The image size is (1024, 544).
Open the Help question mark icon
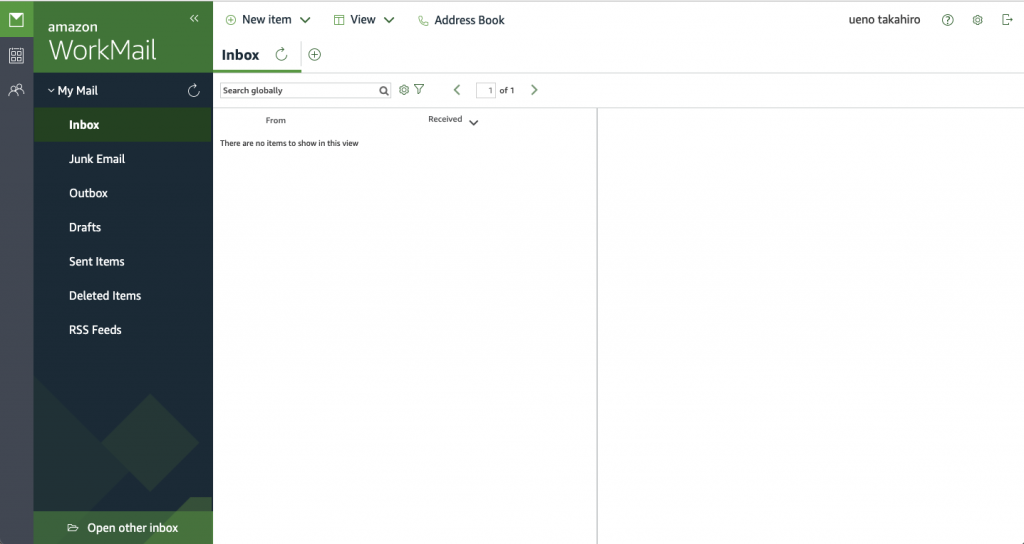[948, 20]
